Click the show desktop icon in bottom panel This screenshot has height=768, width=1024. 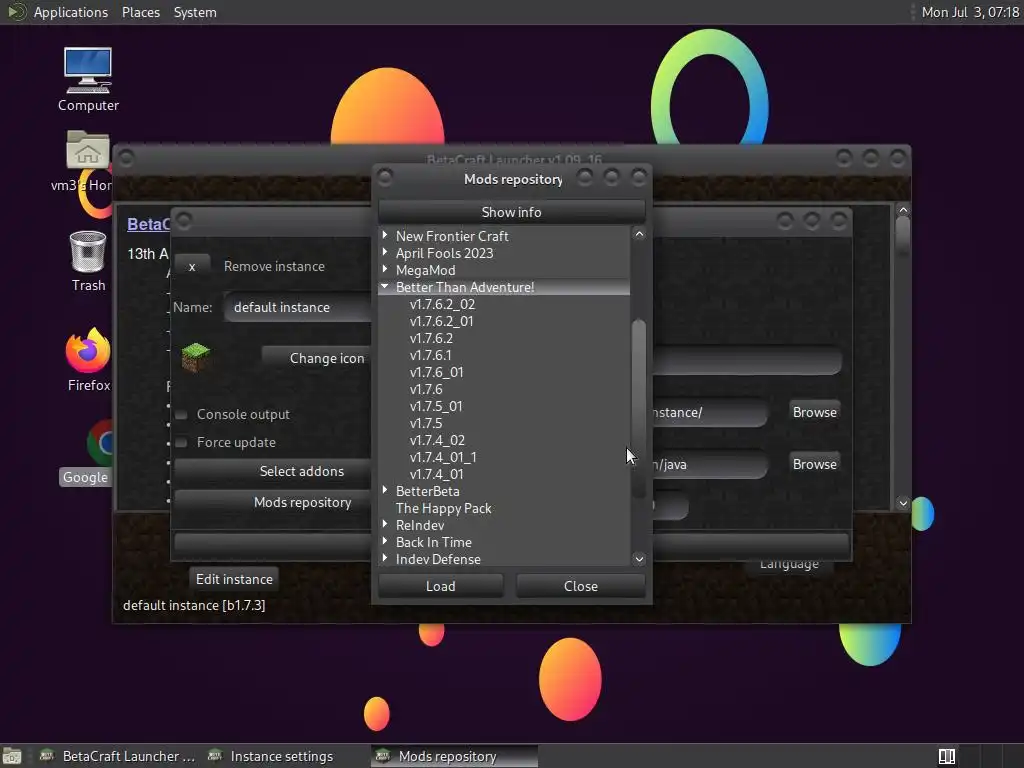pyautogui.click(x=12, y=756)
